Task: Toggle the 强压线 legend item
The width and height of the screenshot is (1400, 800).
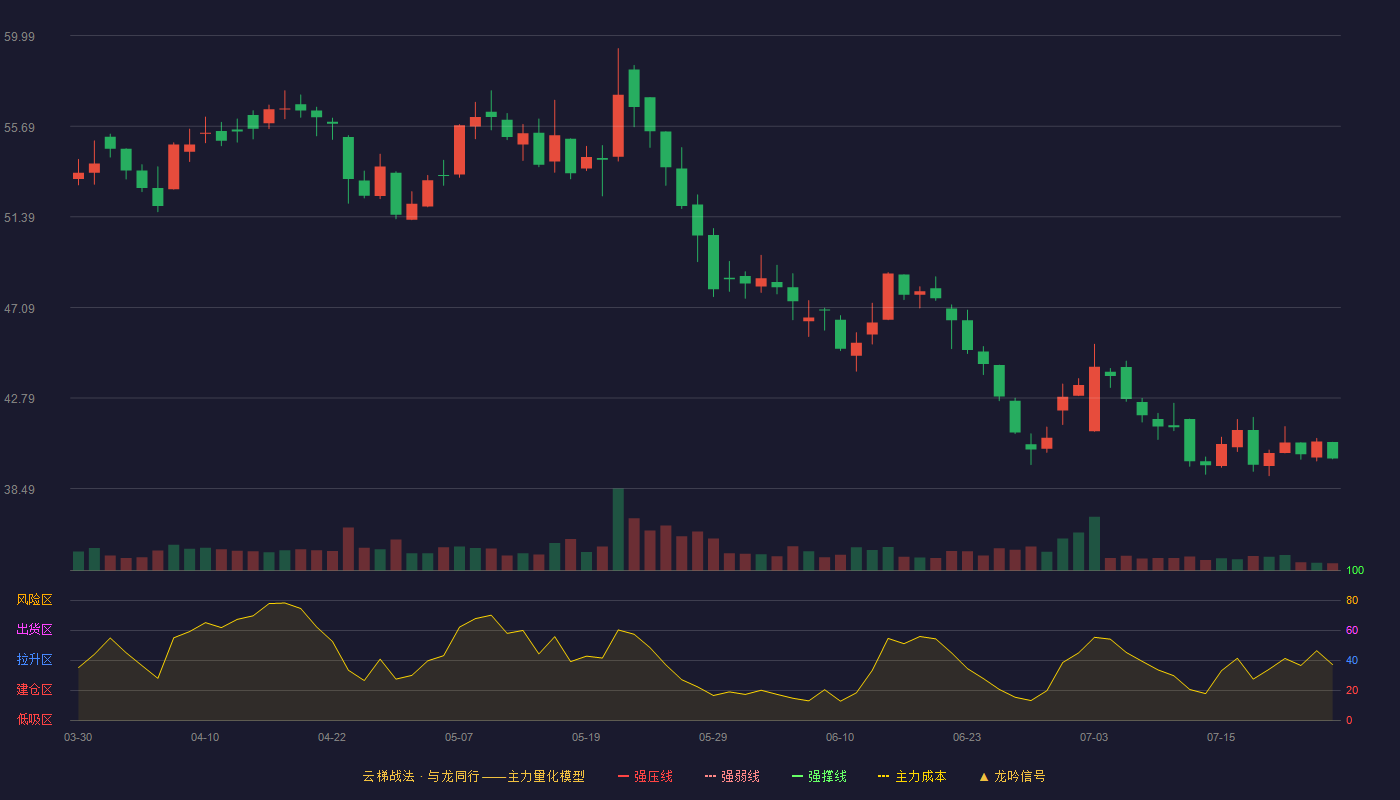Action: 645,776
